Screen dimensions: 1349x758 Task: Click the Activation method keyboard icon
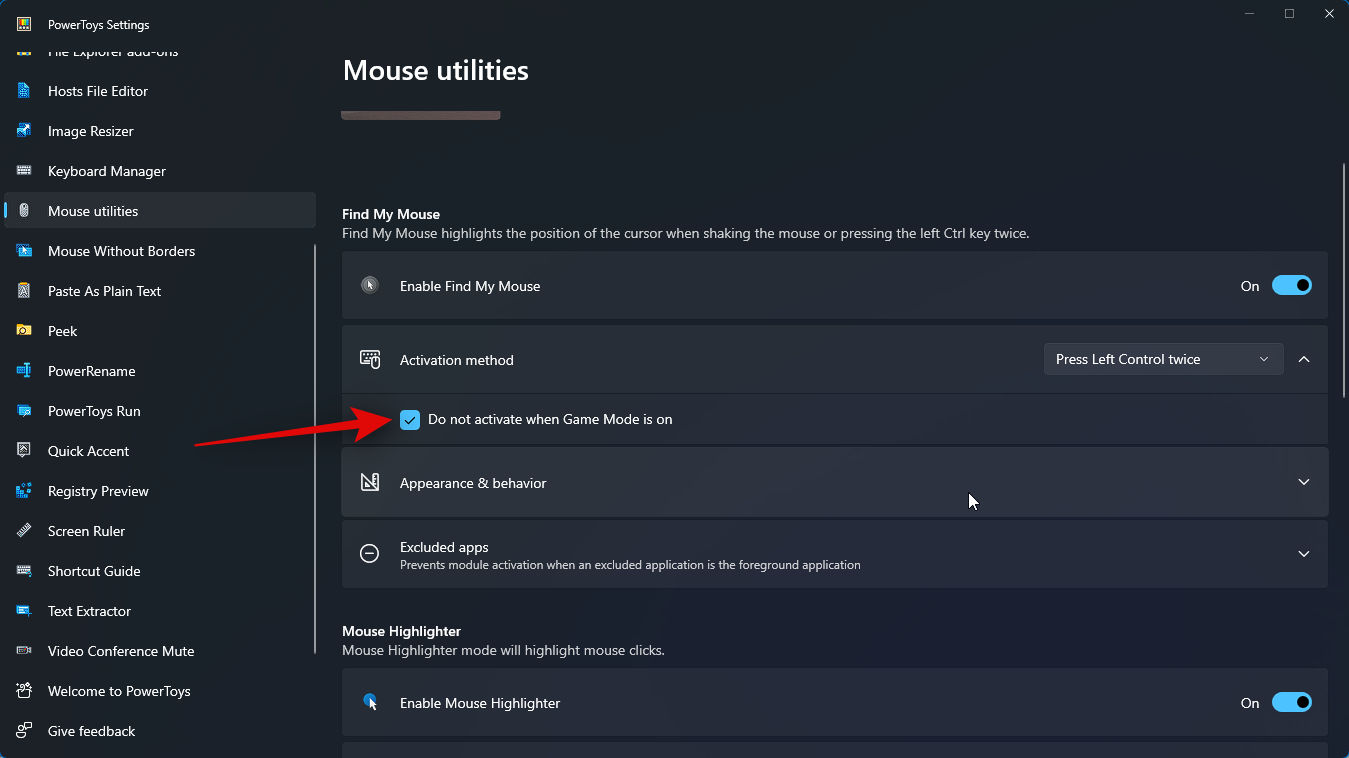coord(370,360)
